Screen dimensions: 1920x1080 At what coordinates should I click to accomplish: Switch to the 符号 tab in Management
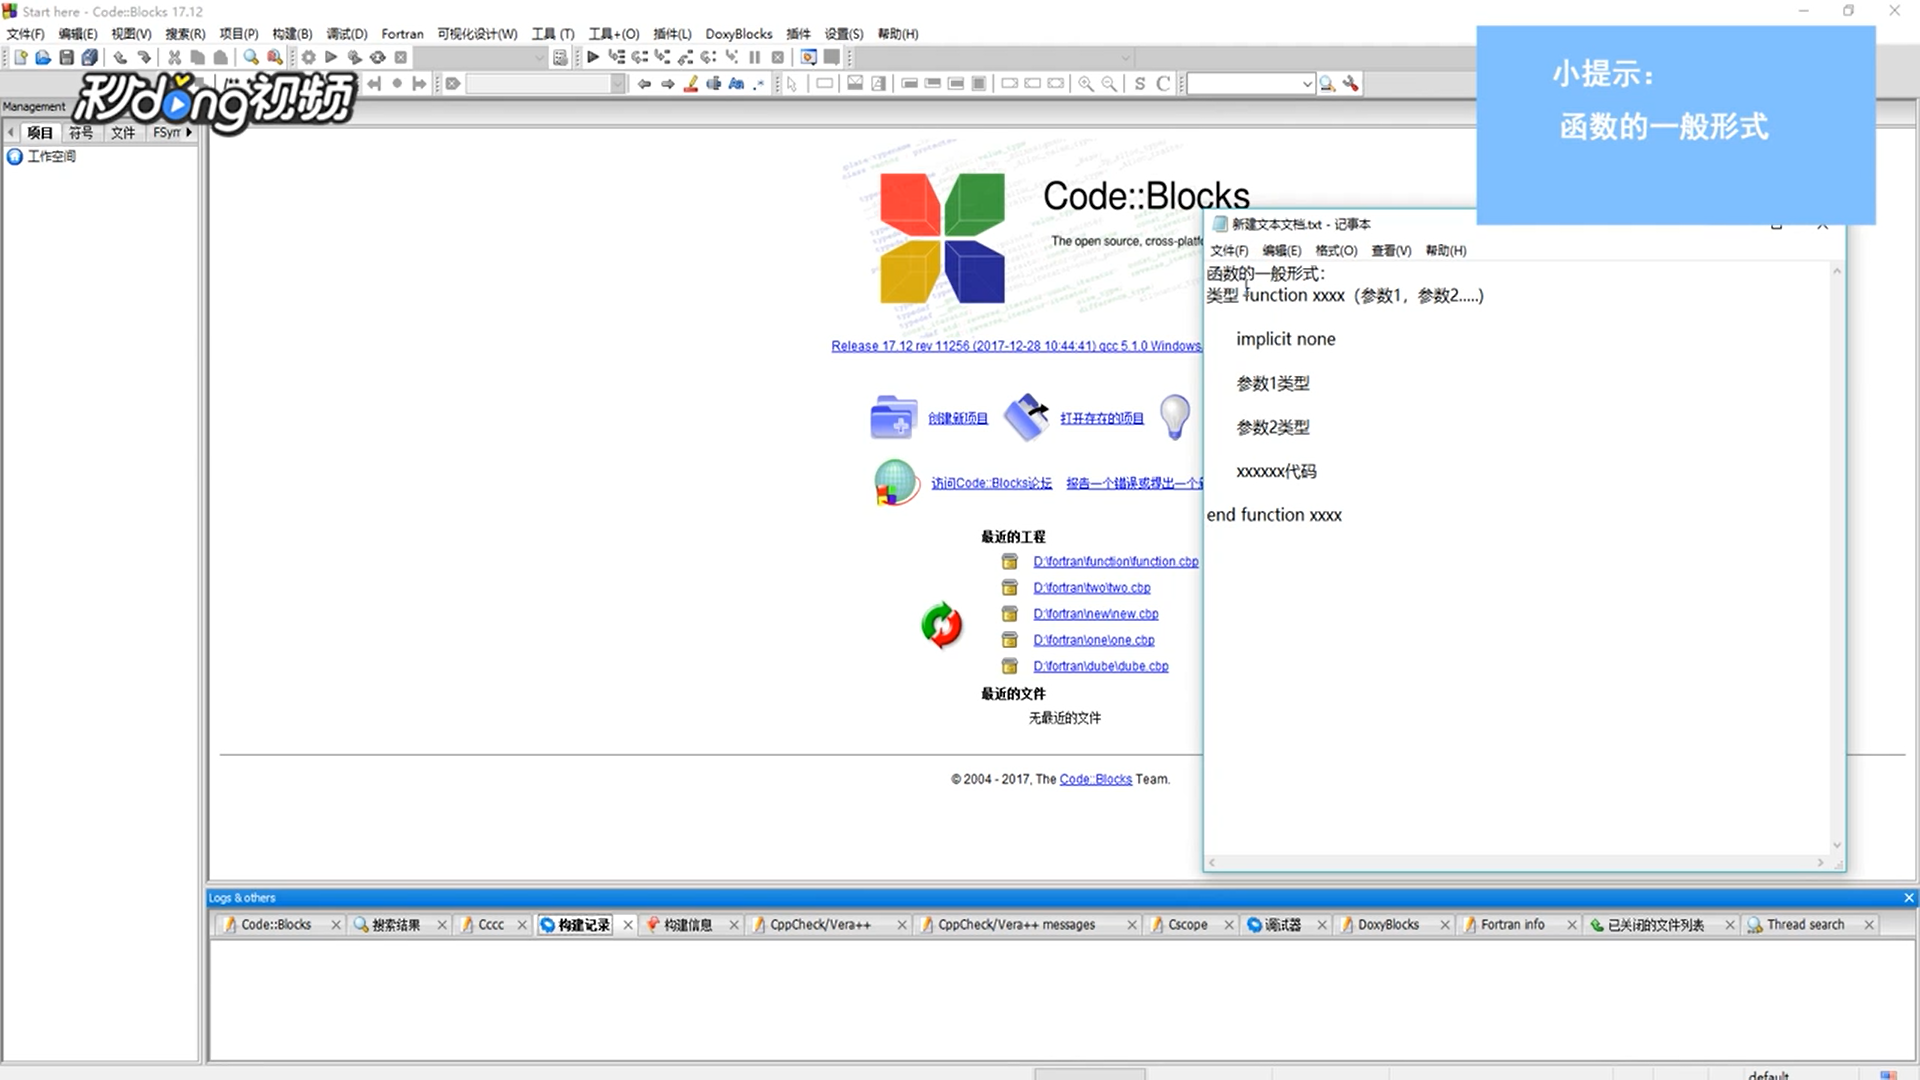(x=81, y=132)
